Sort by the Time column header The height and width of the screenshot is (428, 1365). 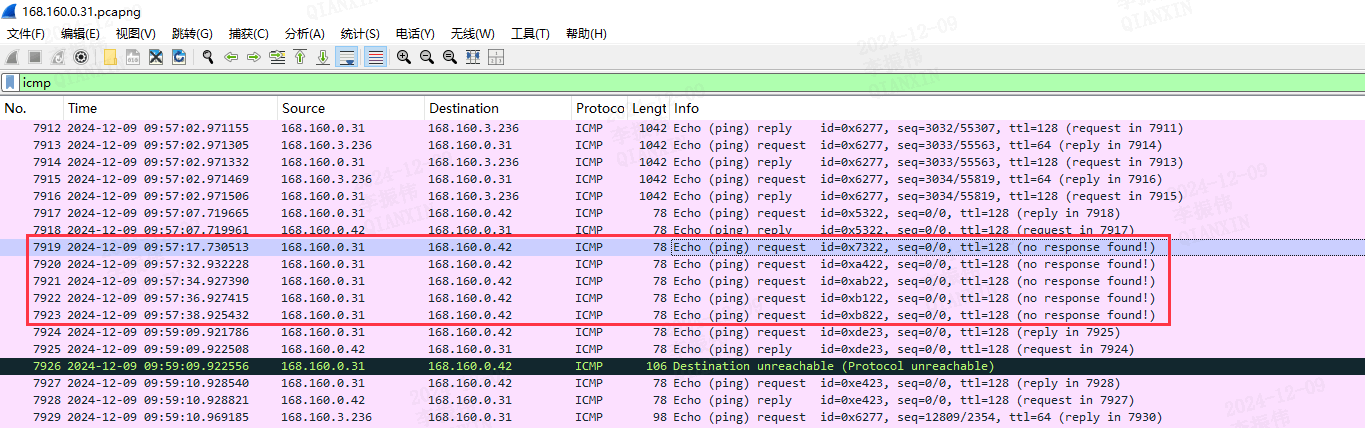(x=171, y=108)
